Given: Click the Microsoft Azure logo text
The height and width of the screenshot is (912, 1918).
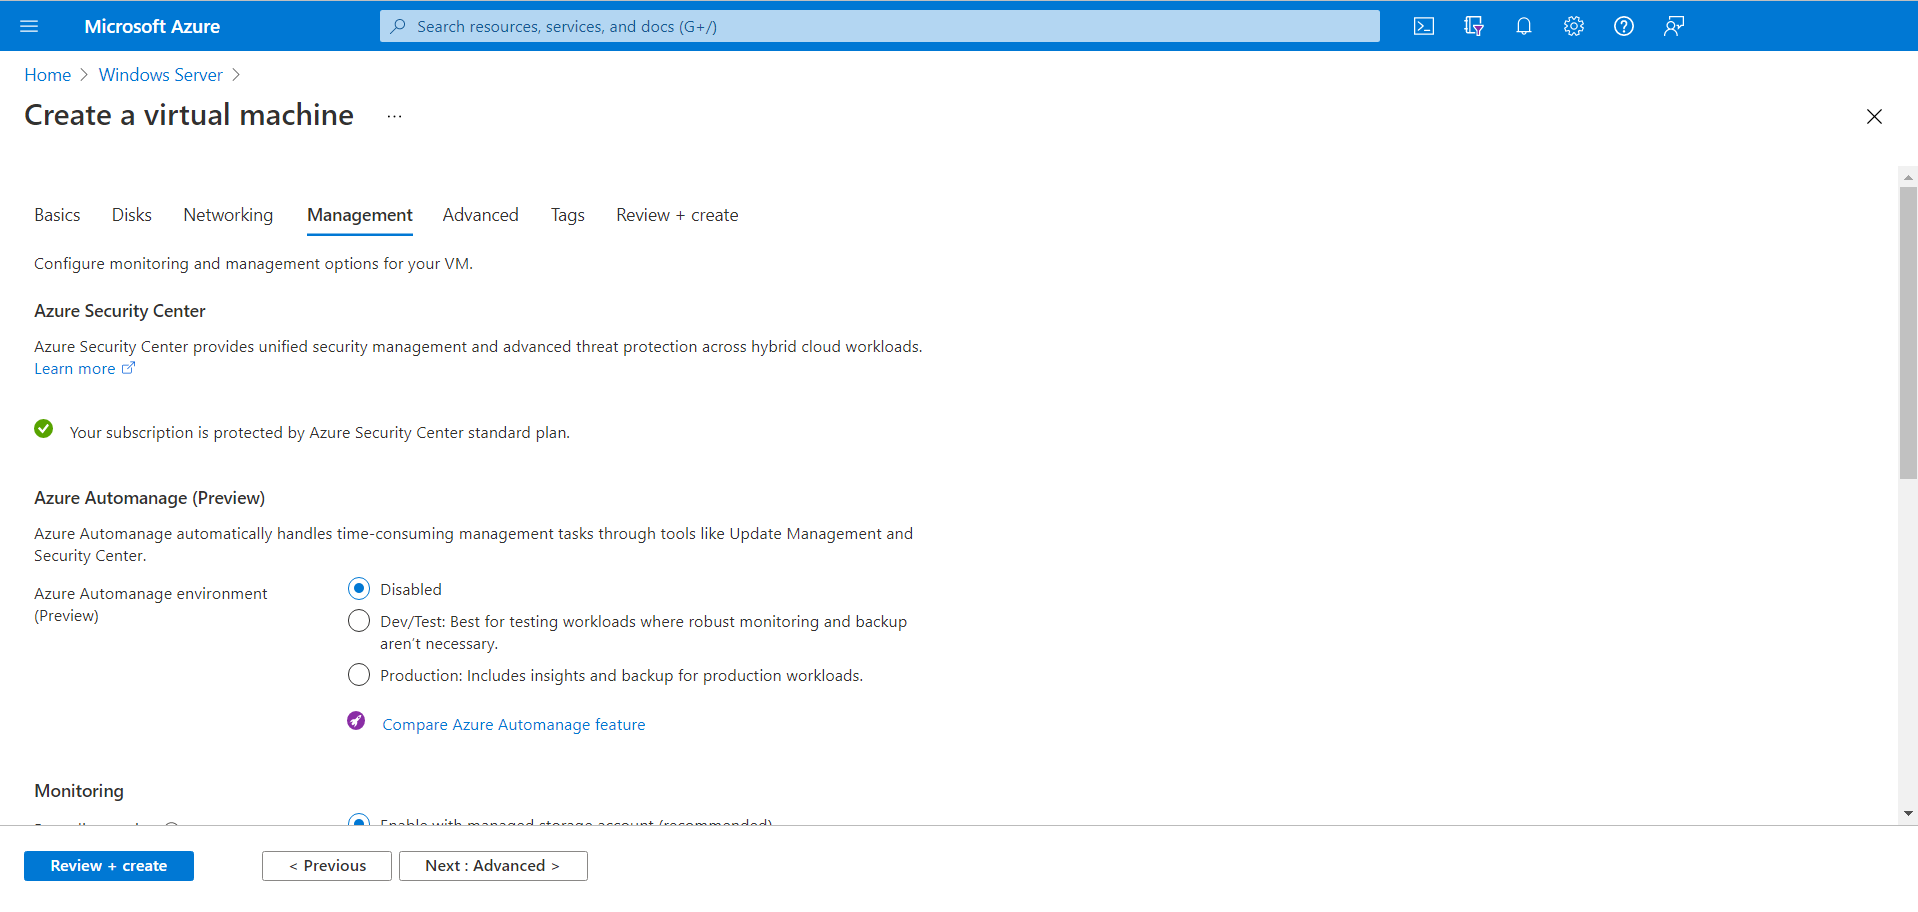Looking at the screenshot, I should (x=152, y=26).
